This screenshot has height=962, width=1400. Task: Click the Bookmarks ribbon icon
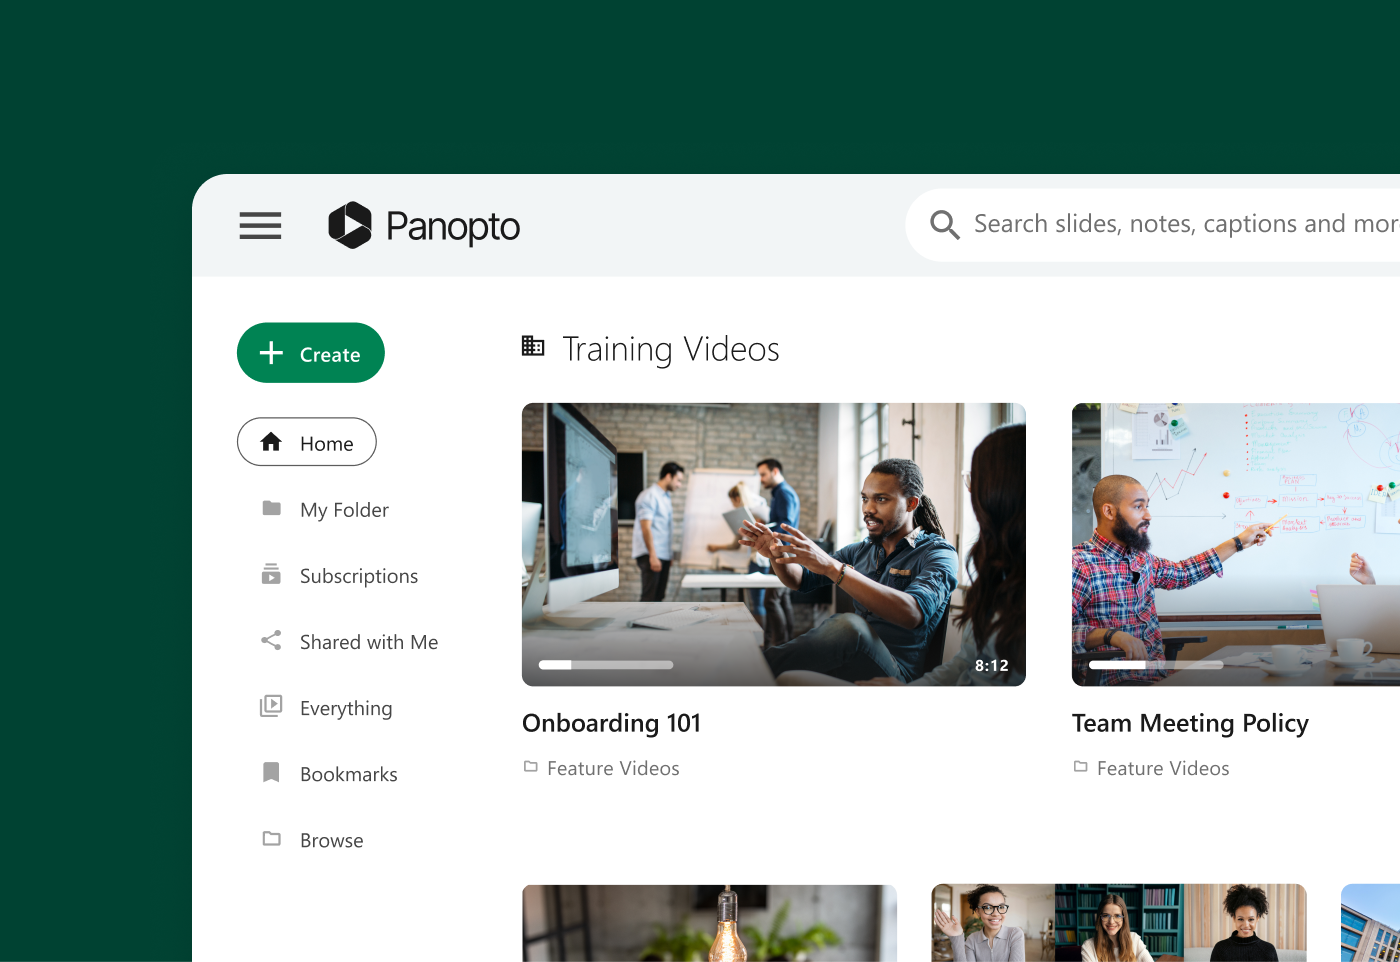click(x=271, y=773)
